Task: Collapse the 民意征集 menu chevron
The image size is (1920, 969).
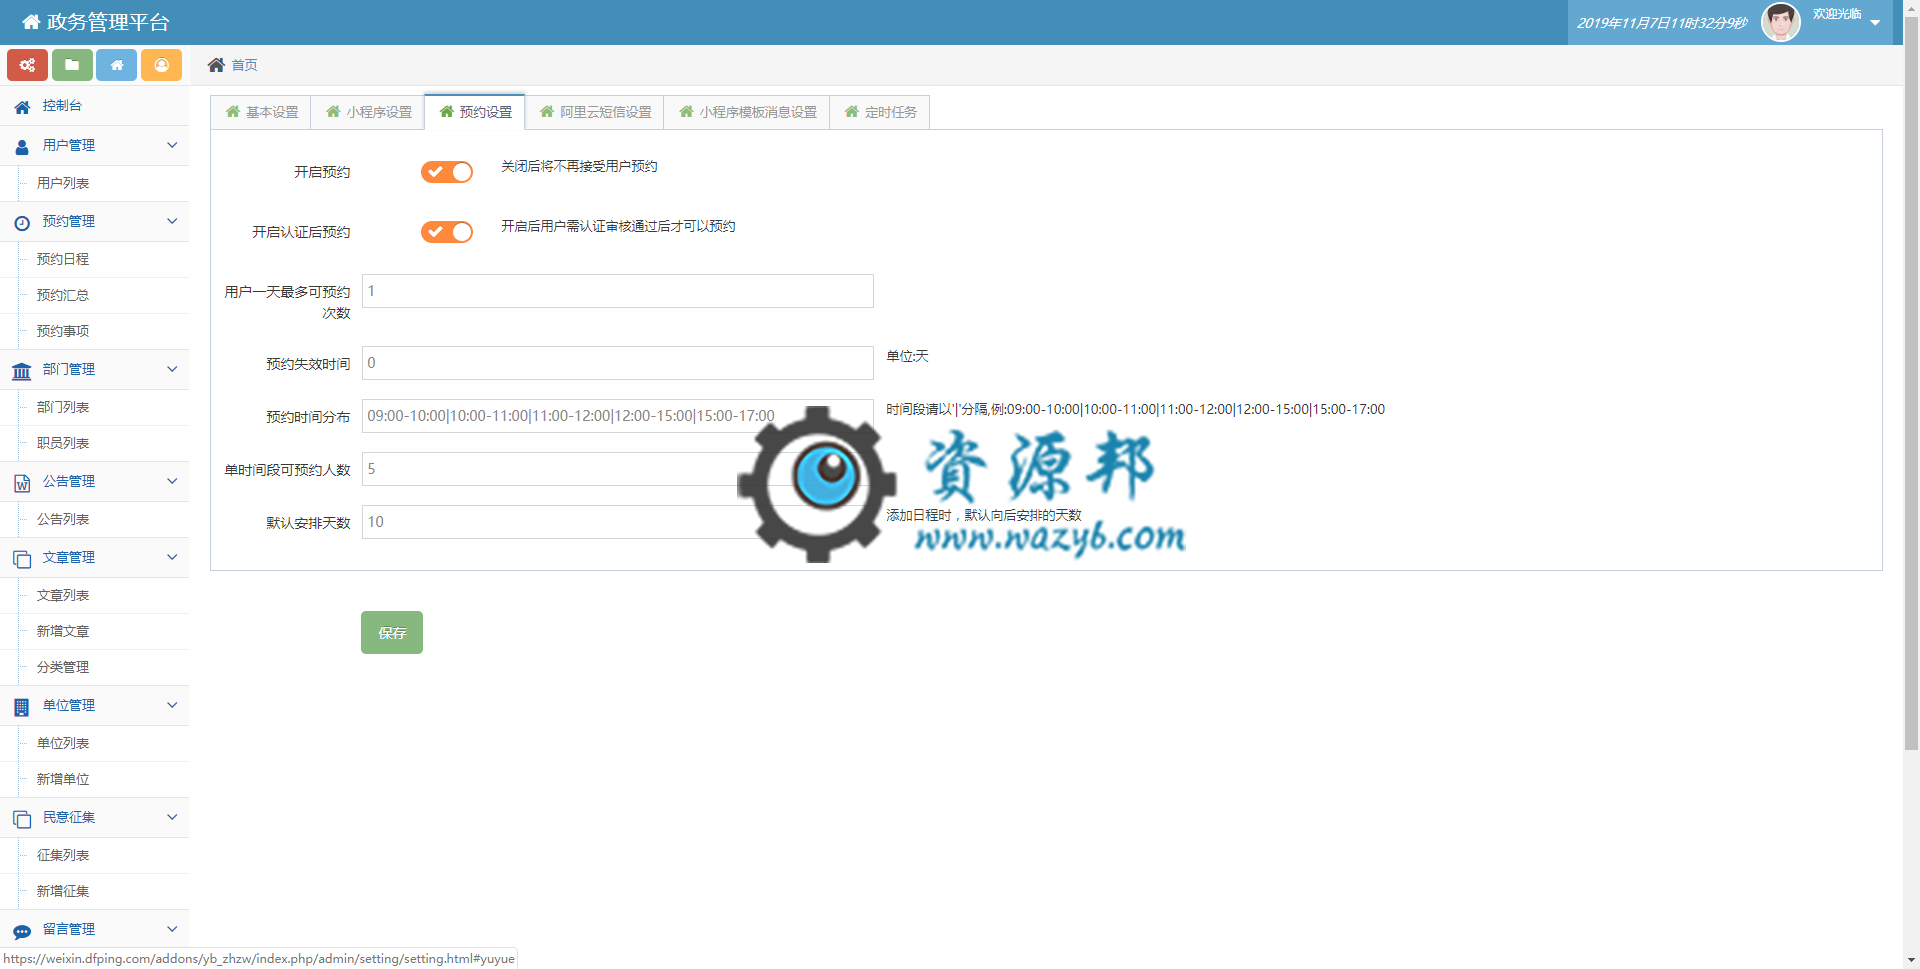Action: [x=172, y=817]
